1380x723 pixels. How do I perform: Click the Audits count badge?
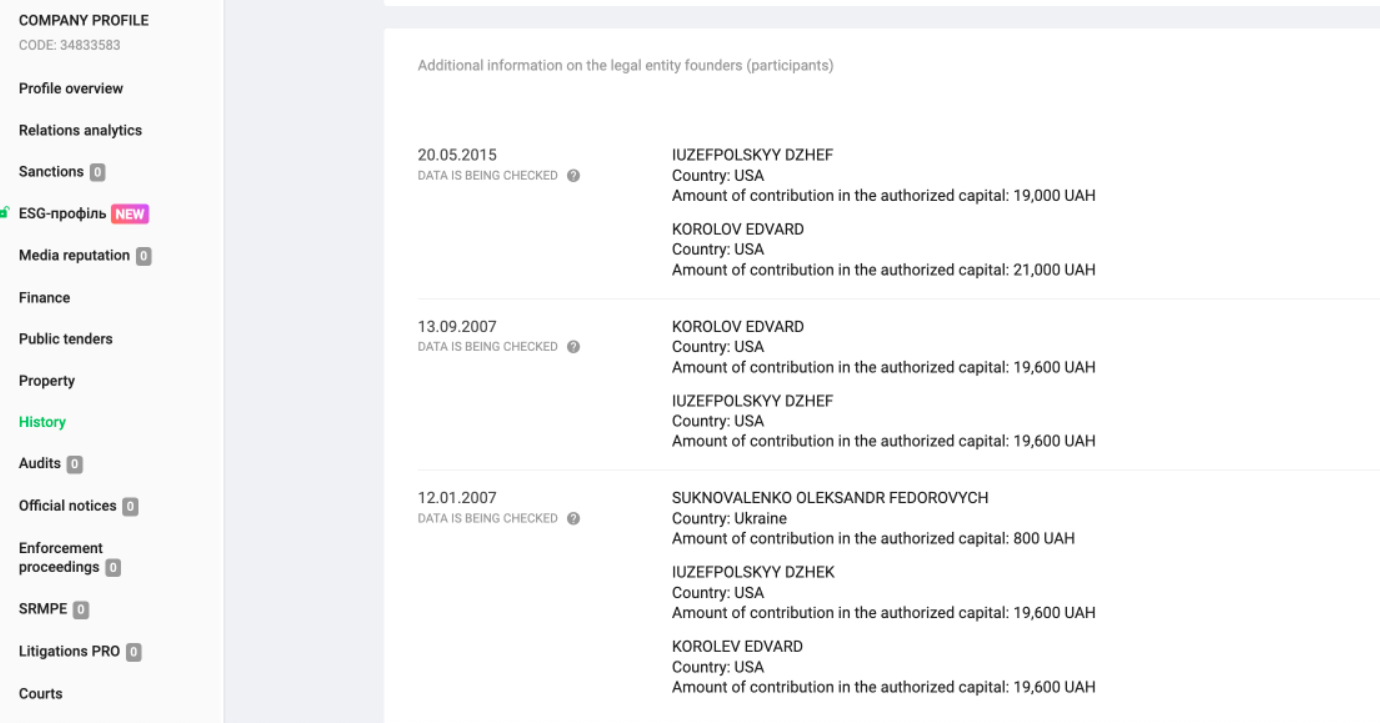click(75, 464)
